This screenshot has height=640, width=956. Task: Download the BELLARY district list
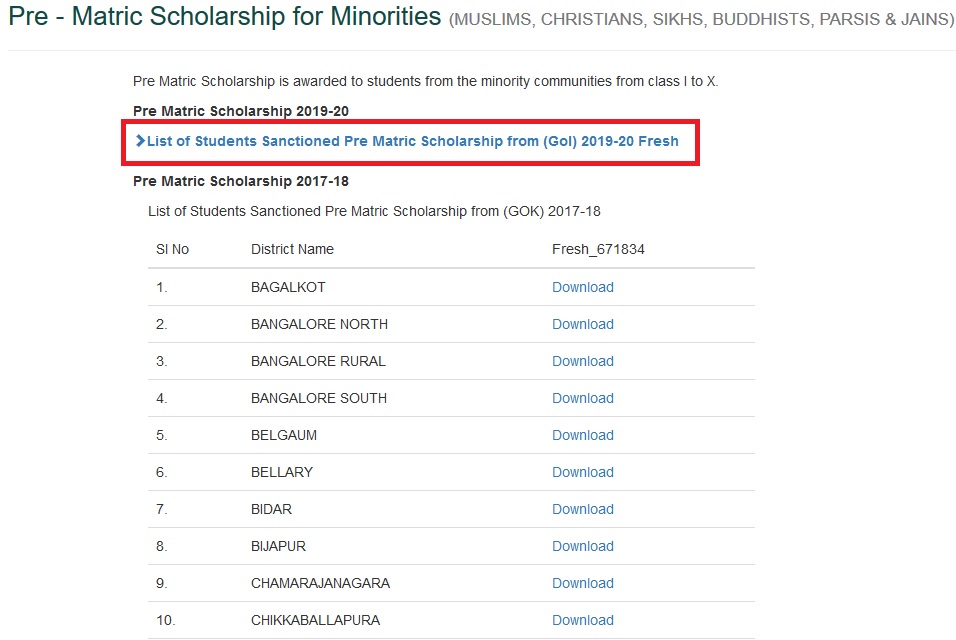pos(583,472)
